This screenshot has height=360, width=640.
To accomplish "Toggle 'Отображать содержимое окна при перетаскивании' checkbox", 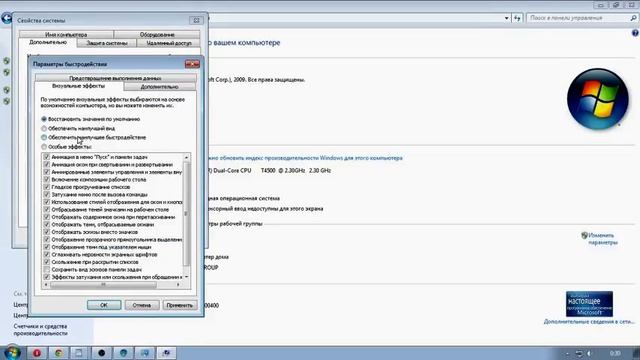I will pos(47,217).
